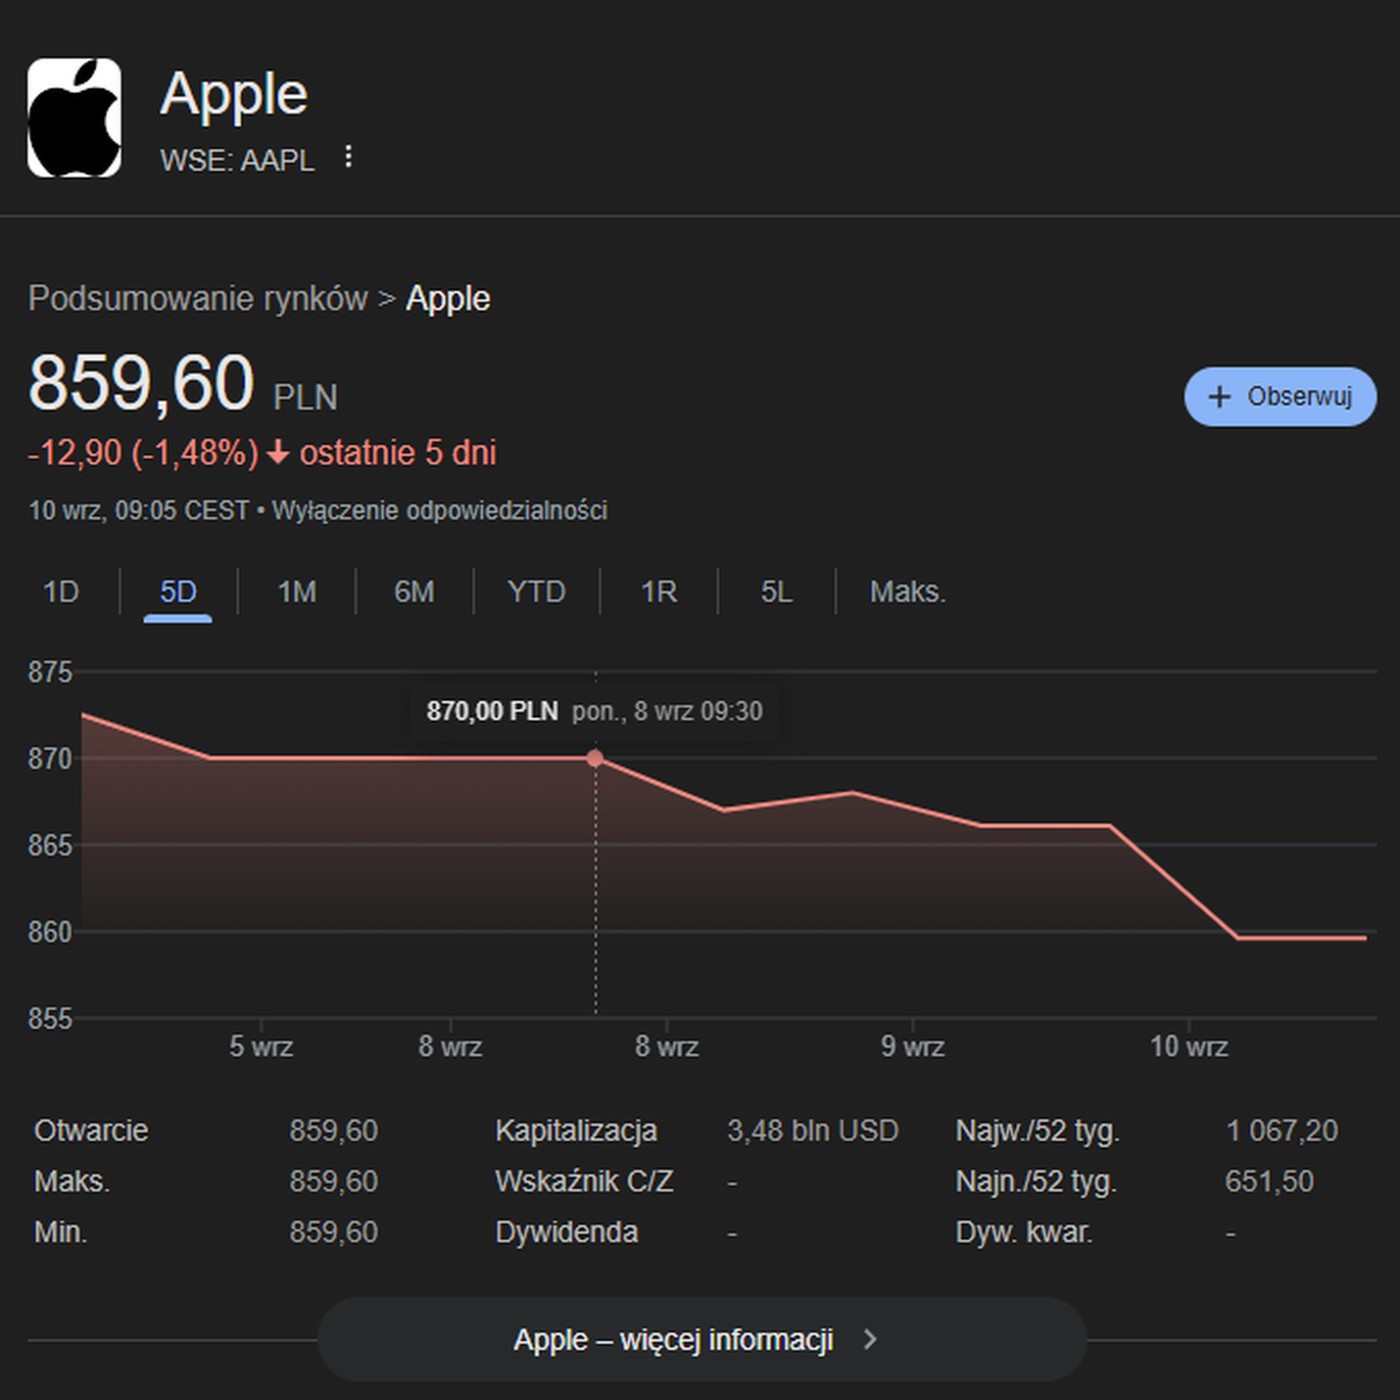Click the Apple logo icon
This screenshot has width=1400, height=1400.
pos(74,118)
